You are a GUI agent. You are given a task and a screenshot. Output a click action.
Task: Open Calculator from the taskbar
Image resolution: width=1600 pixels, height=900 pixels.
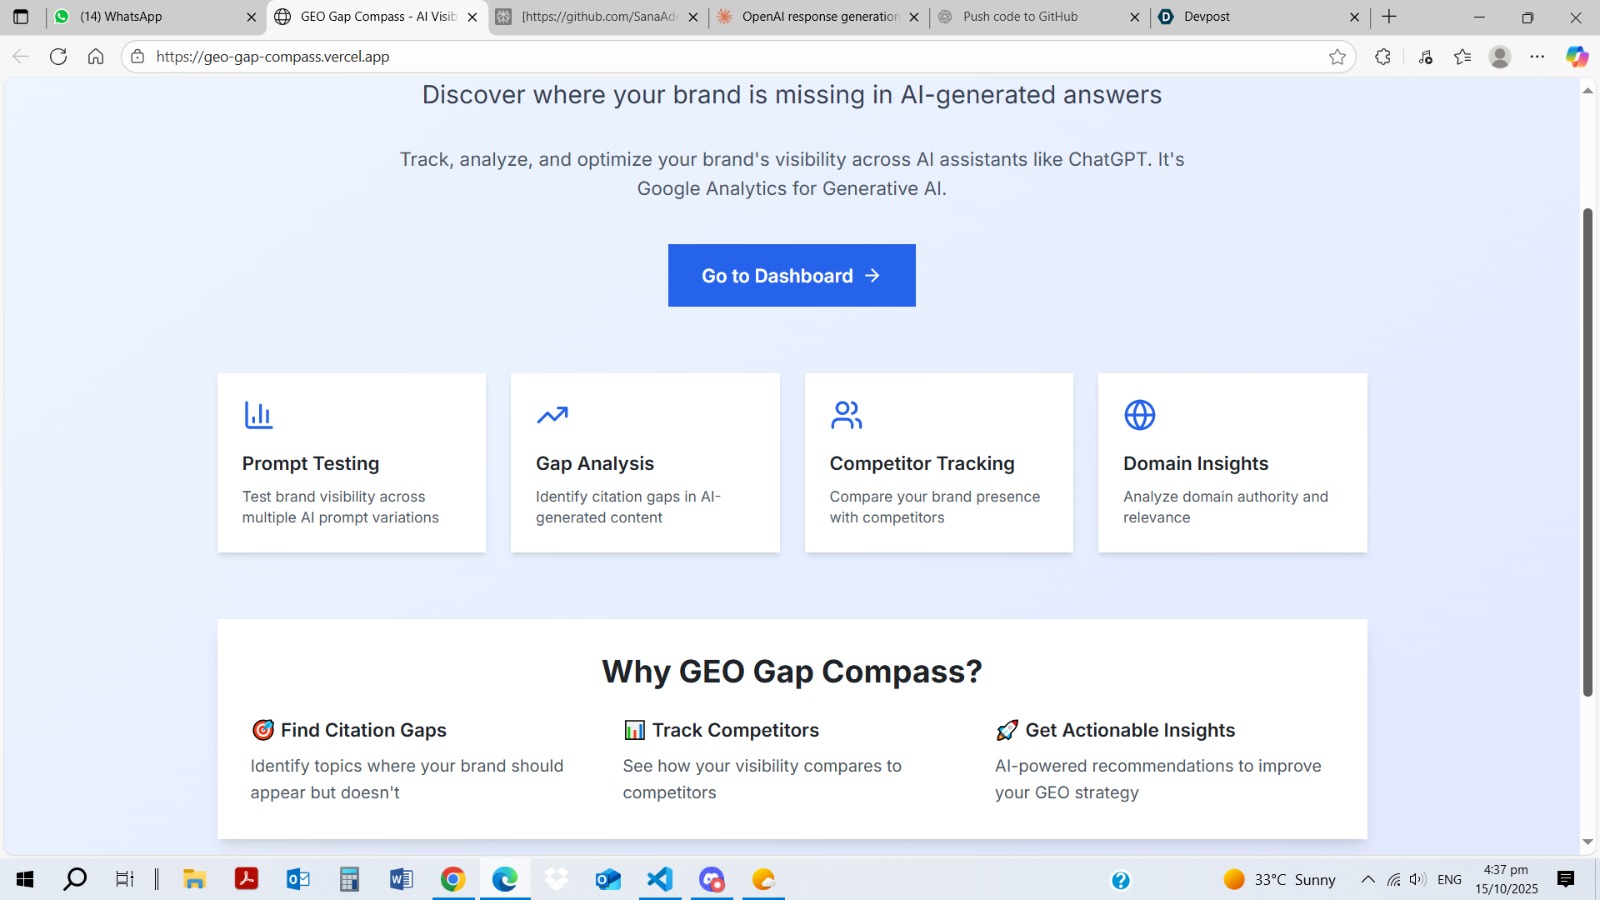[x=349, y=879]
